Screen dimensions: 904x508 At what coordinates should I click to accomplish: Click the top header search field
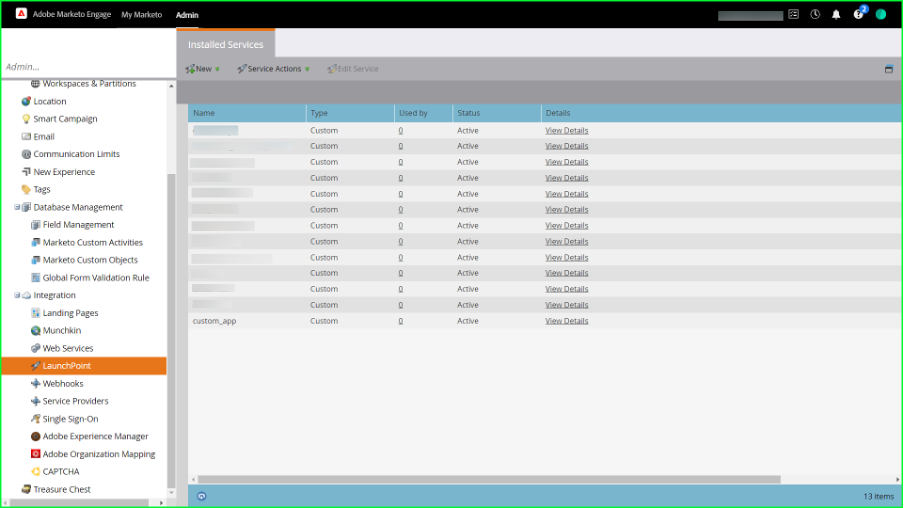750,16
